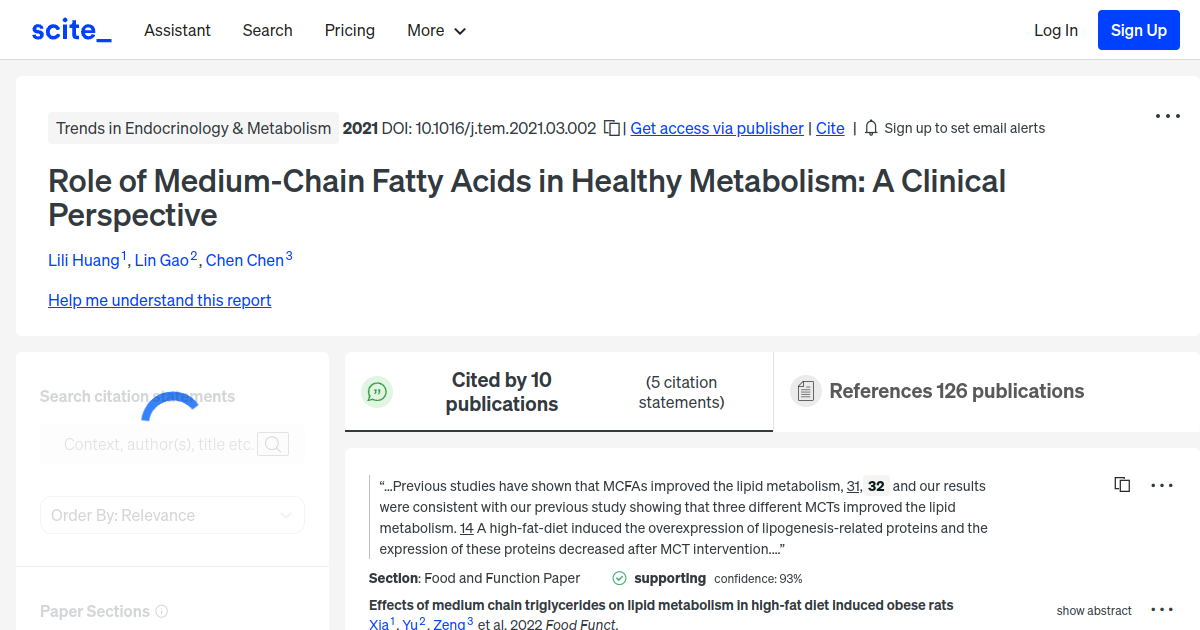Click the scite_ logo in the header
1200x630 pixels.
coord(70,29)
